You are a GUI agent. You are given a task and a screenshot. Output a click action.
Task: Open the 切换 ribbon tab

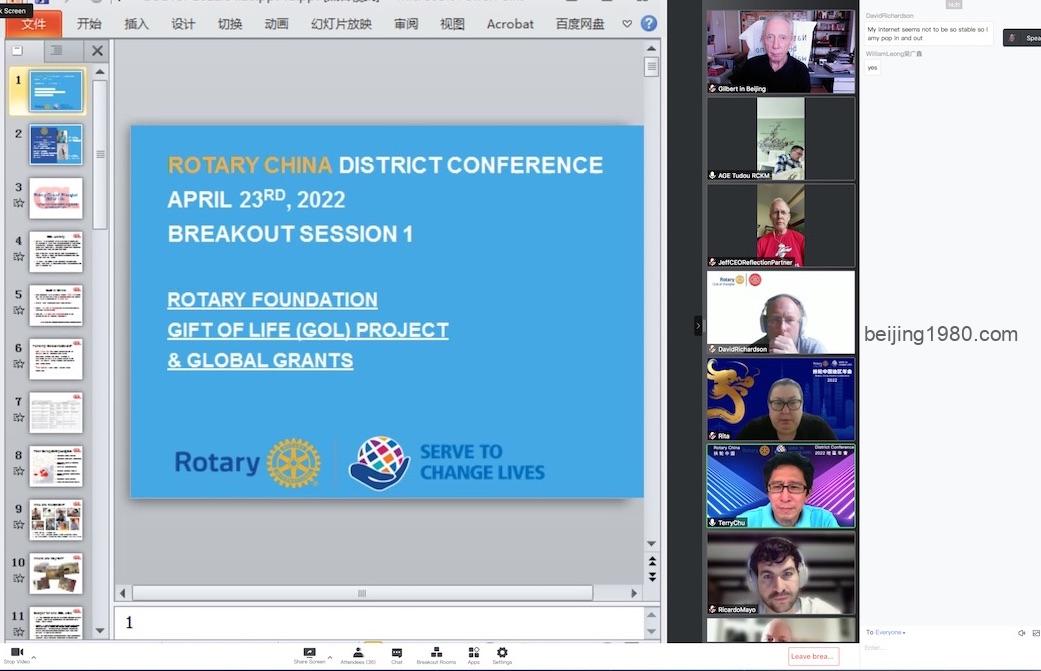pos(230,25)
